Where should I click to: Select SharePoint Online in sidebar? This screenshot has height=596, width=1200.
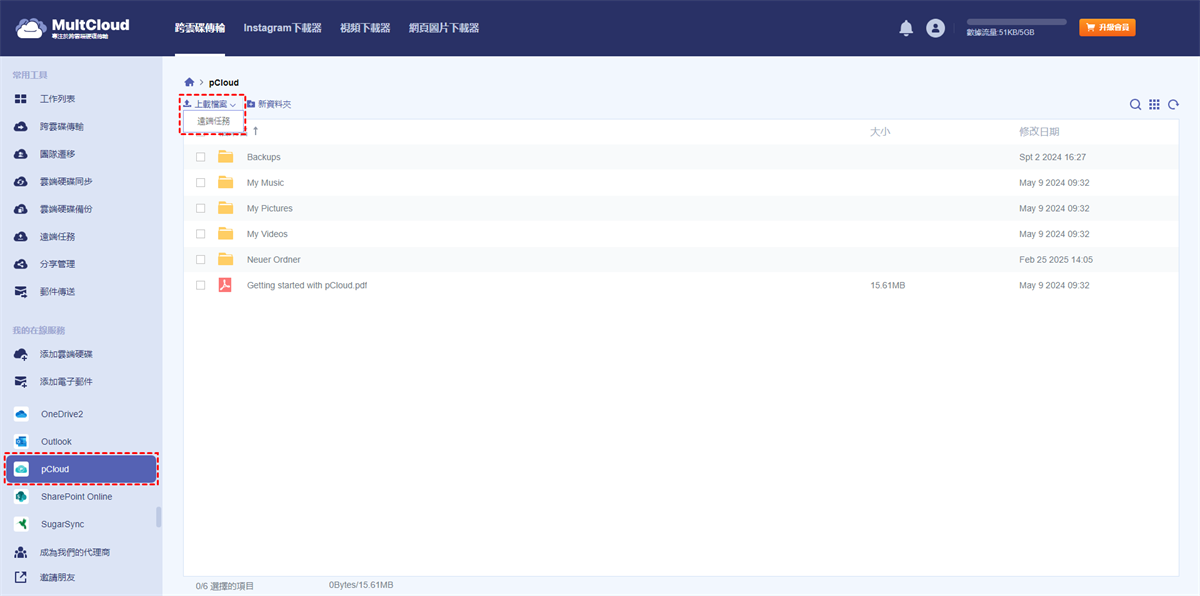(76, 497)
